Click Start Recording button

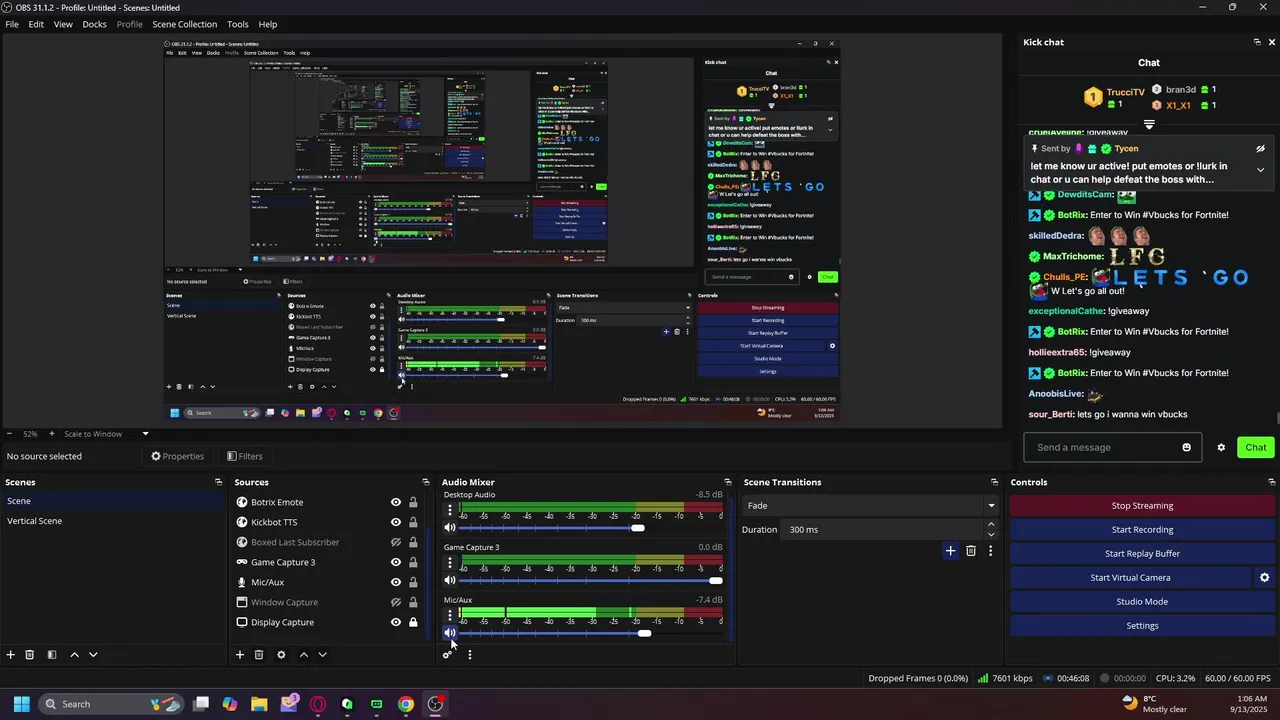tap(1142, 530)
